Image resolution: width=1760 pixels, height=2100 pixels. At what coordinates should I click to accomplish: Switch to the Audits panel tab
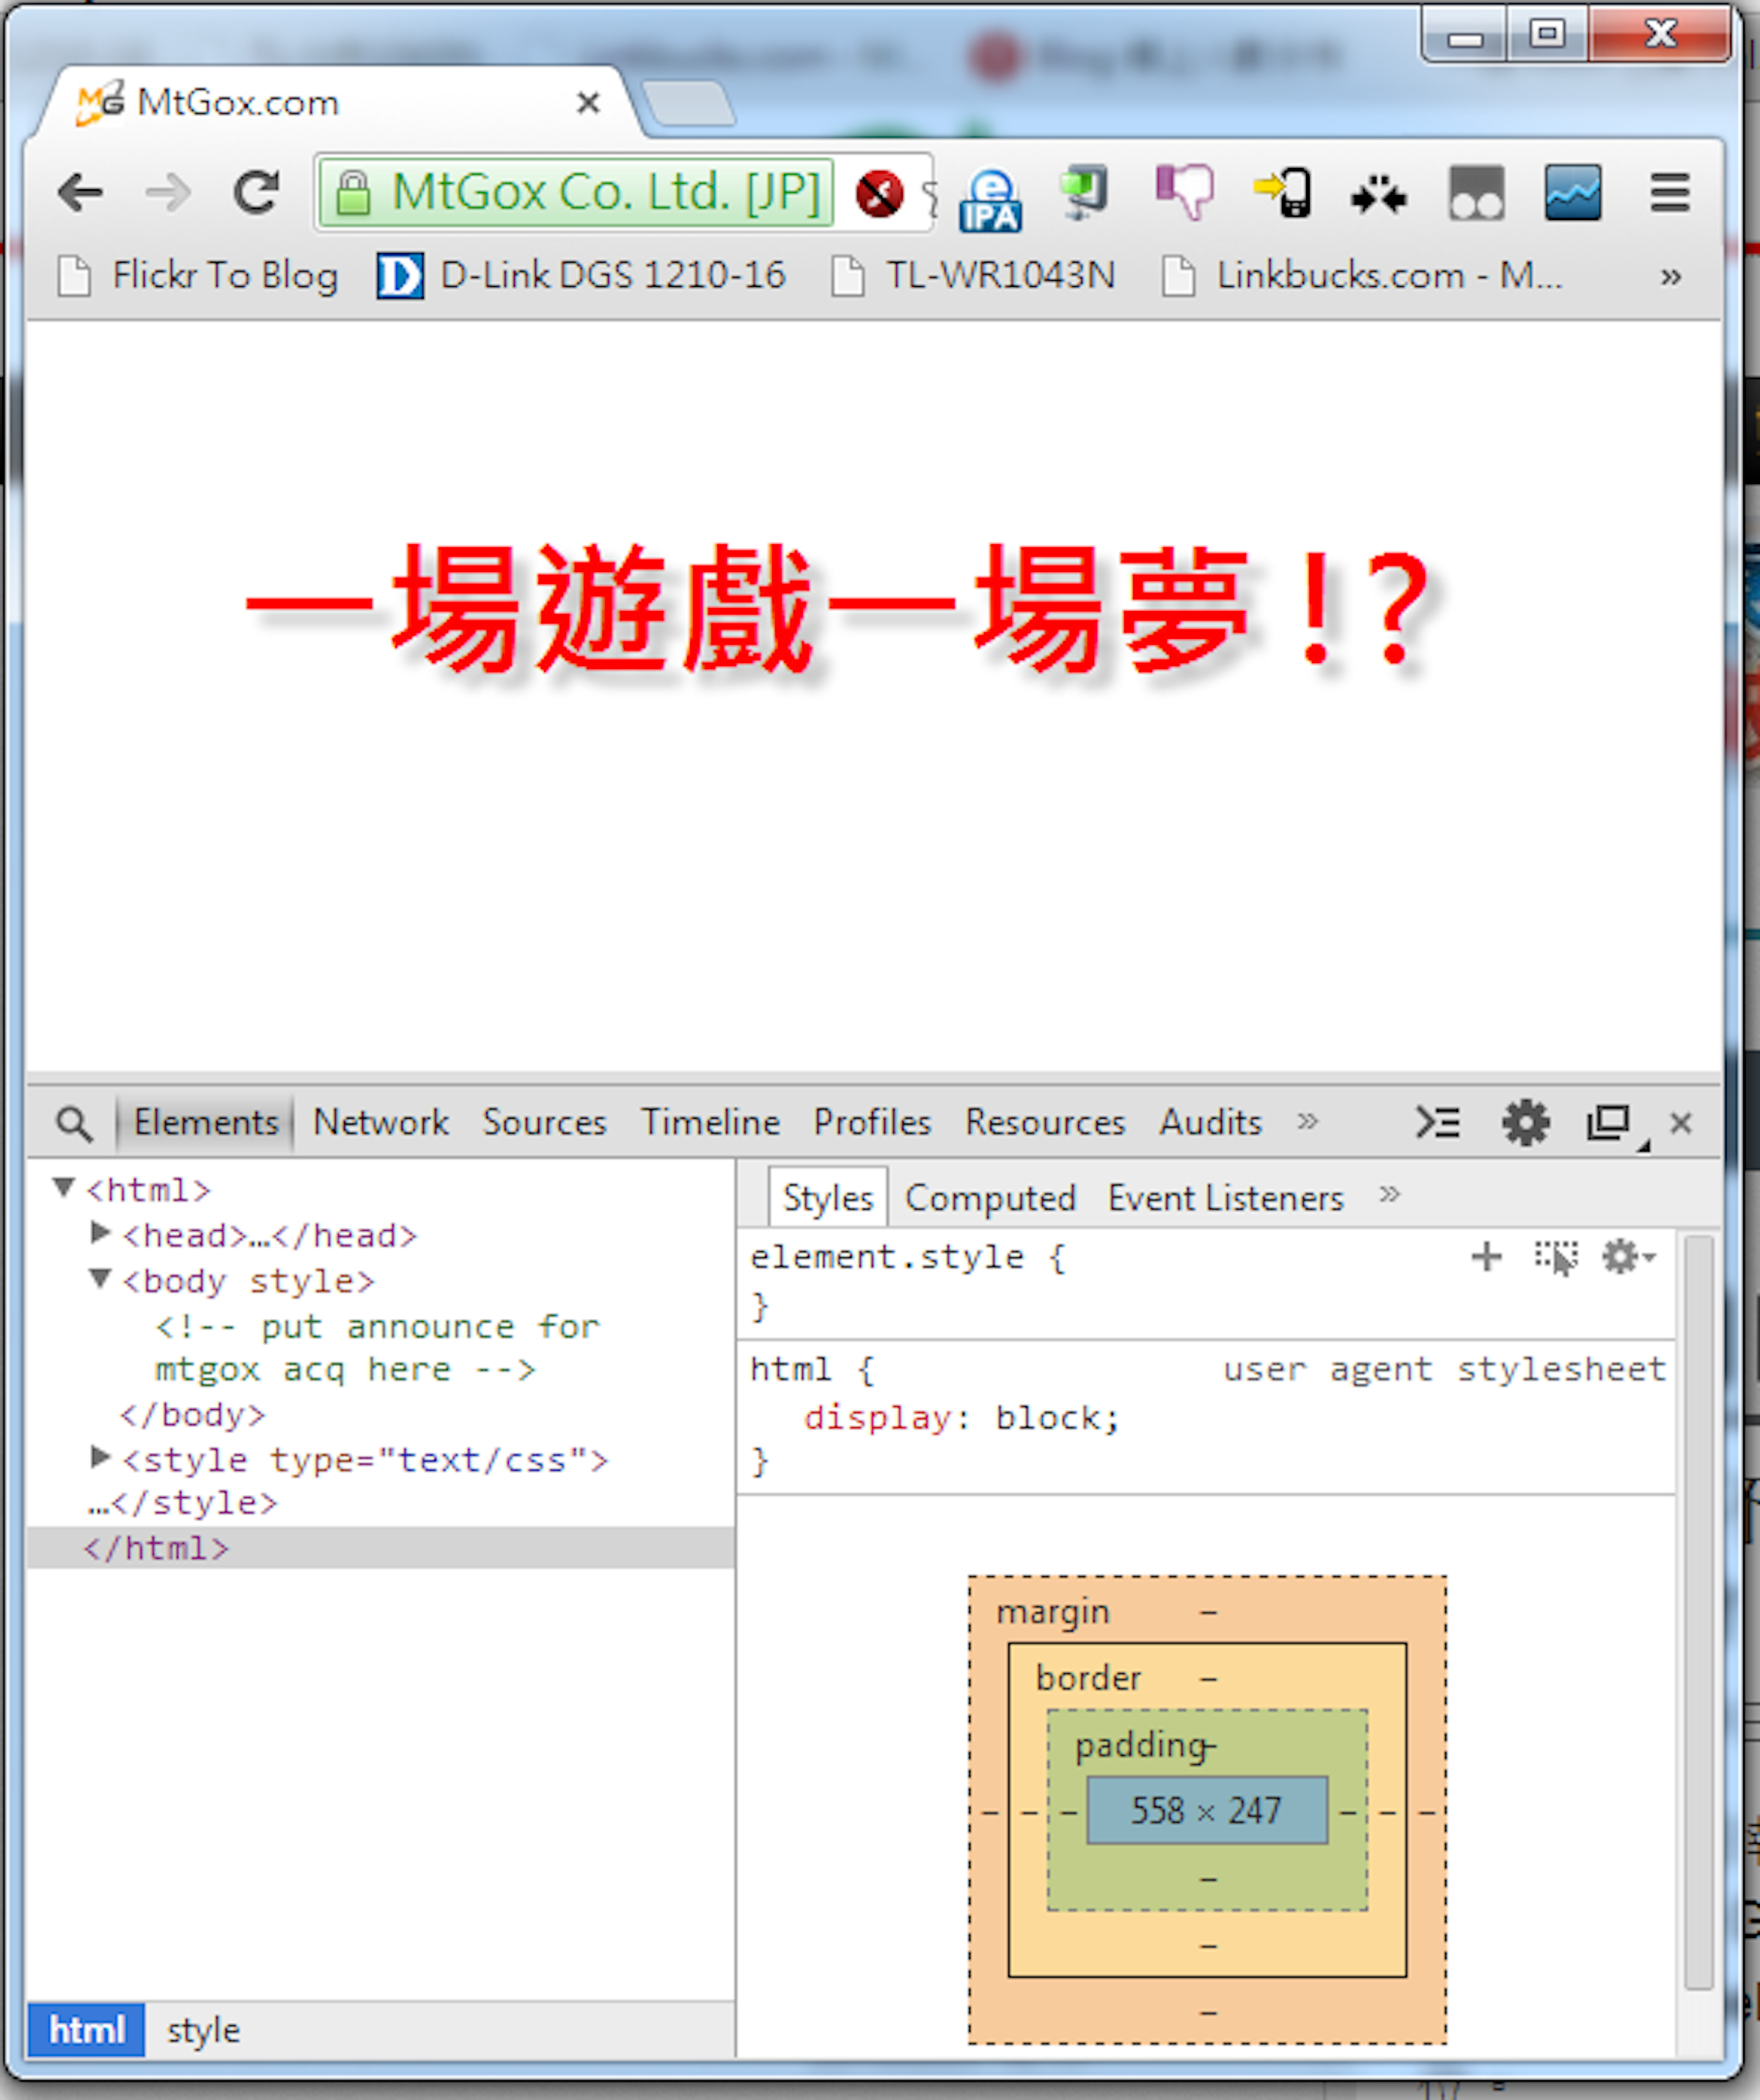pyautogui.click(x=1211, y=1122)
